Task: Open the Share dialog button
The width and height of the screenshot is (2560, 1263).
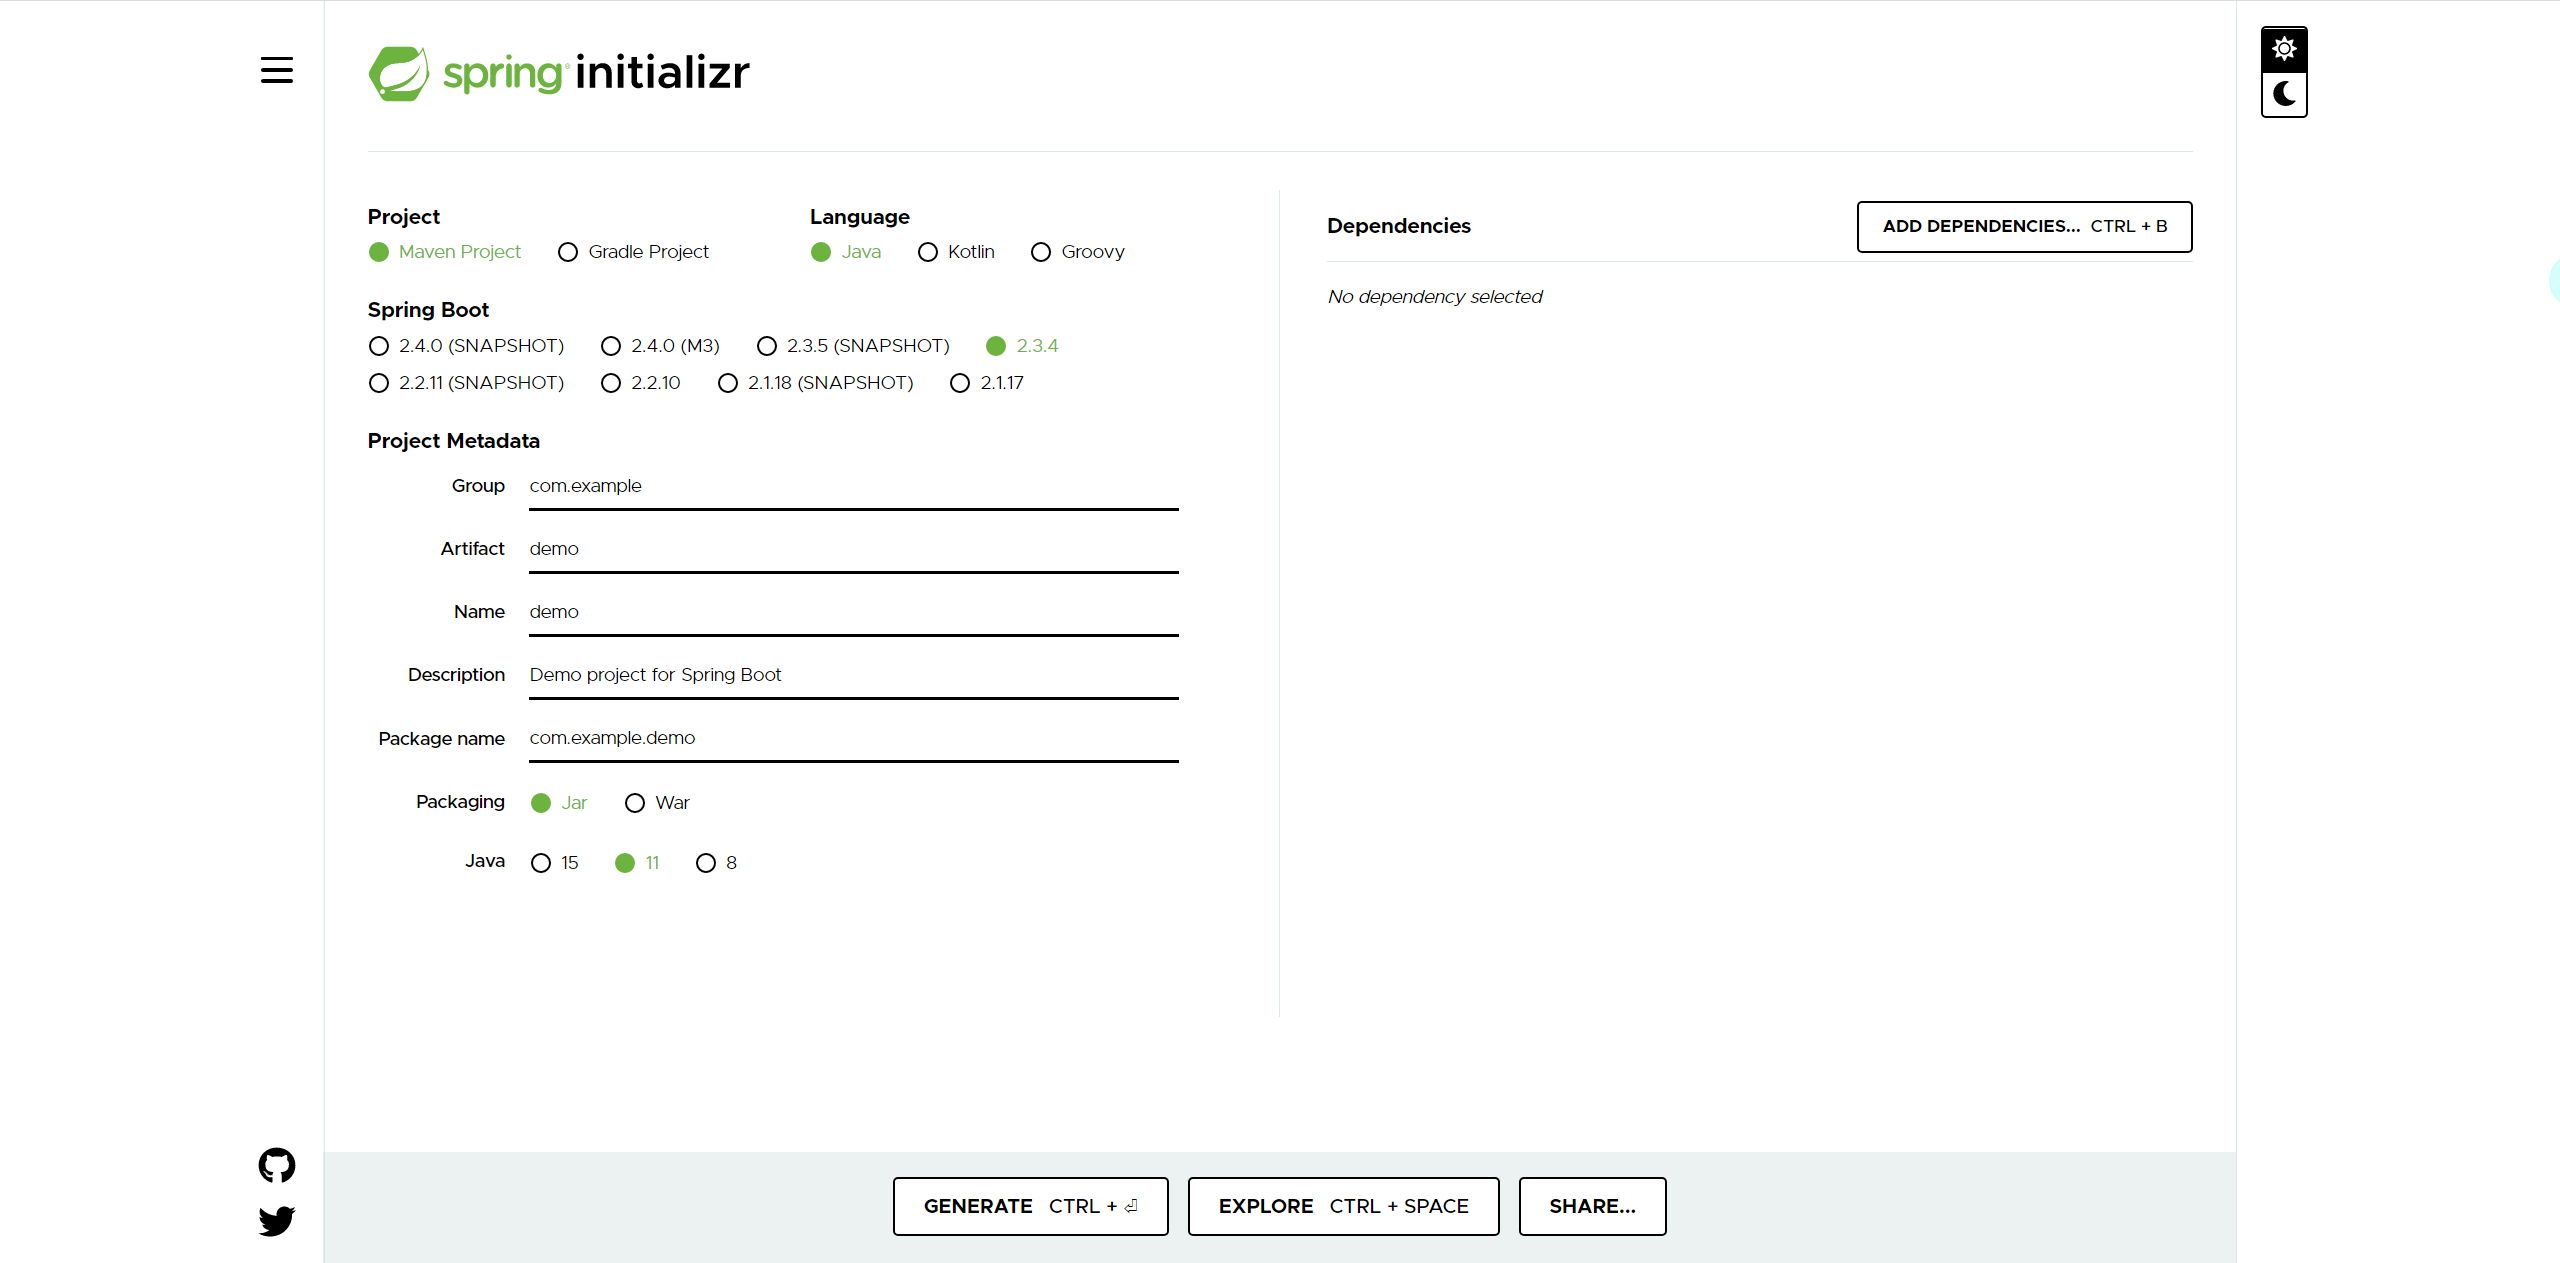Action: click(x=1592, y=1206)
